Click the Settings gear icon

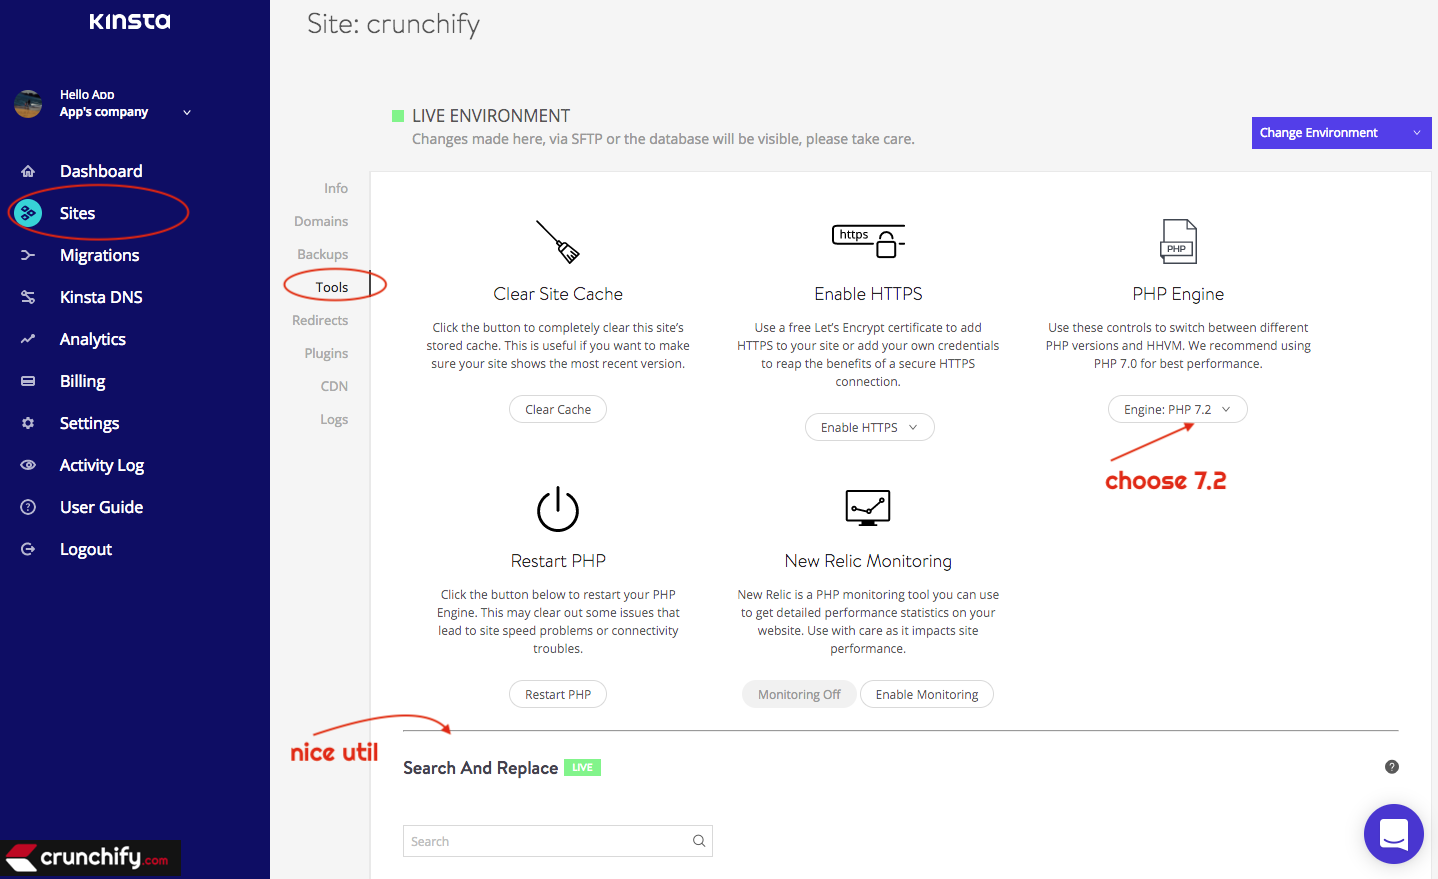28,423
